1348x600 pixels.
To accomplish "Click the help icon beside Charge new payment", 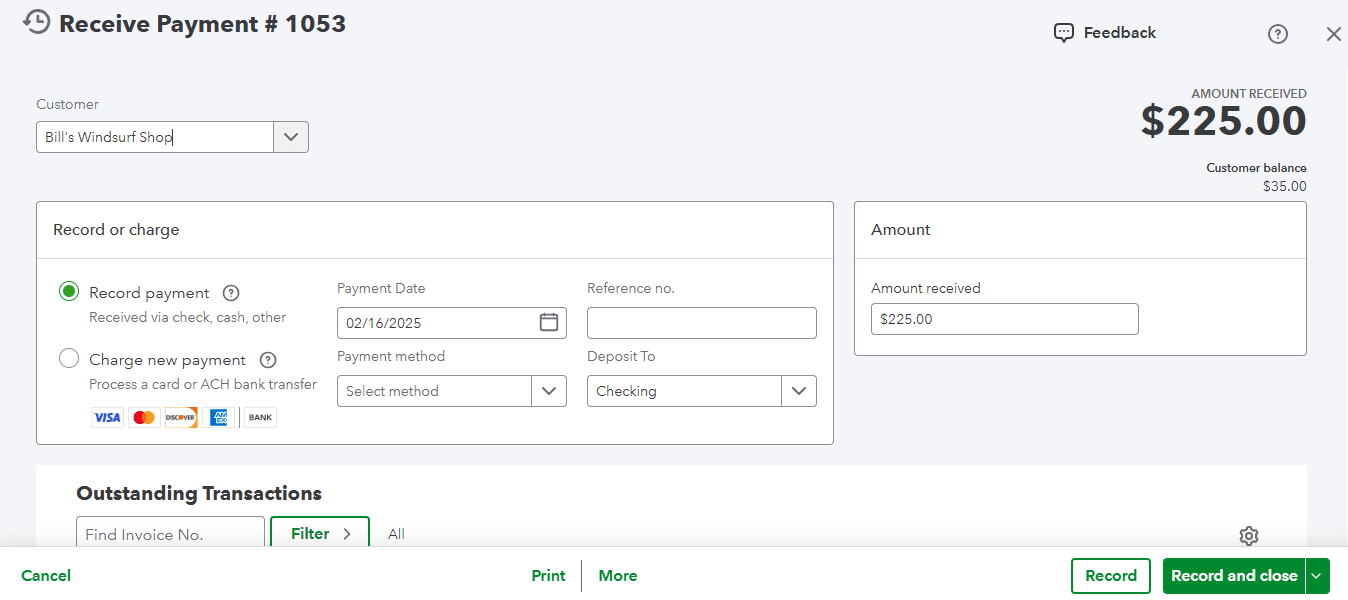I will 268,360.
